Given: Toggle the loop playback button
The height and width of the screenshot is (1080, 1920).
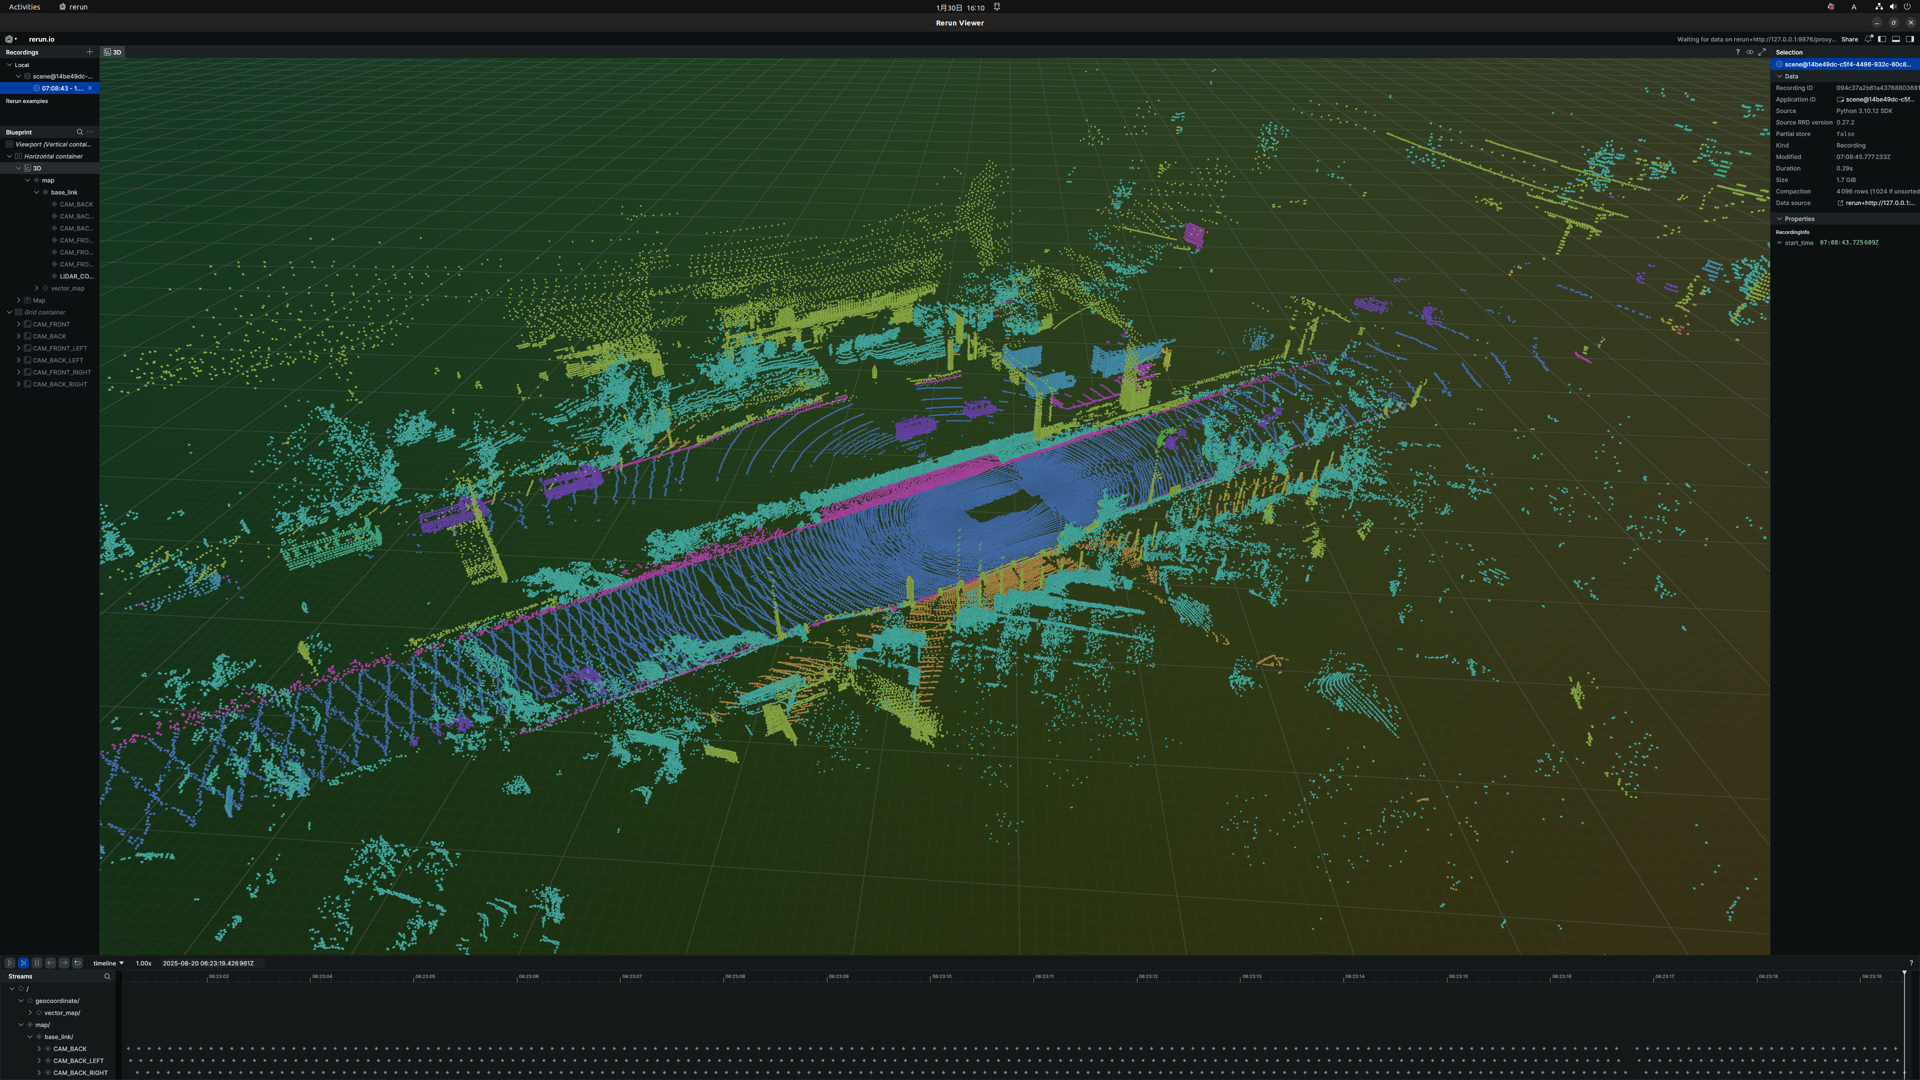Looking at the screenshot, I should pos(78,962).
